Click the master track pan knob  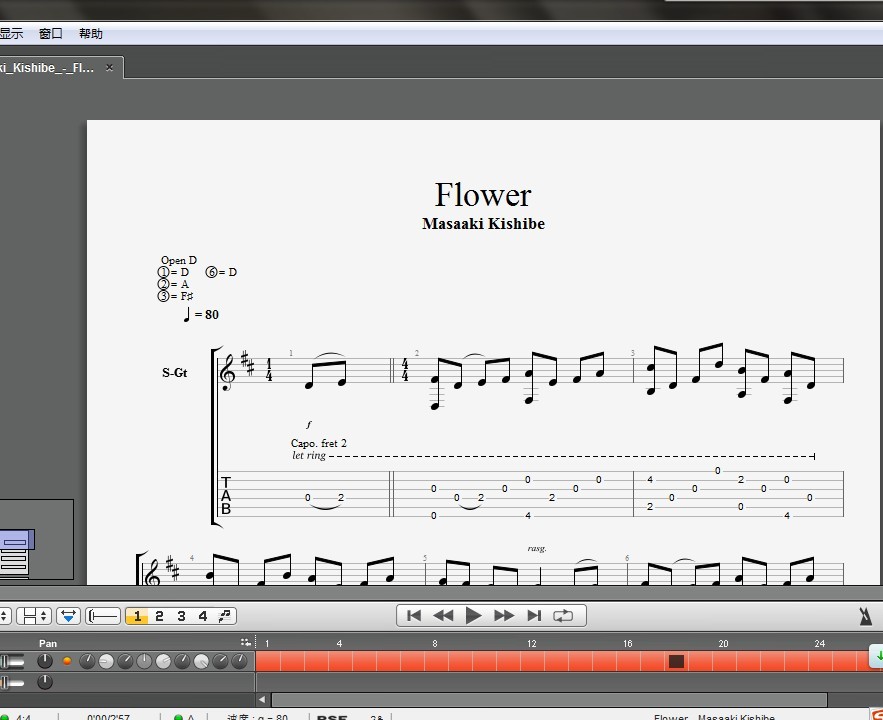point(44,682)
